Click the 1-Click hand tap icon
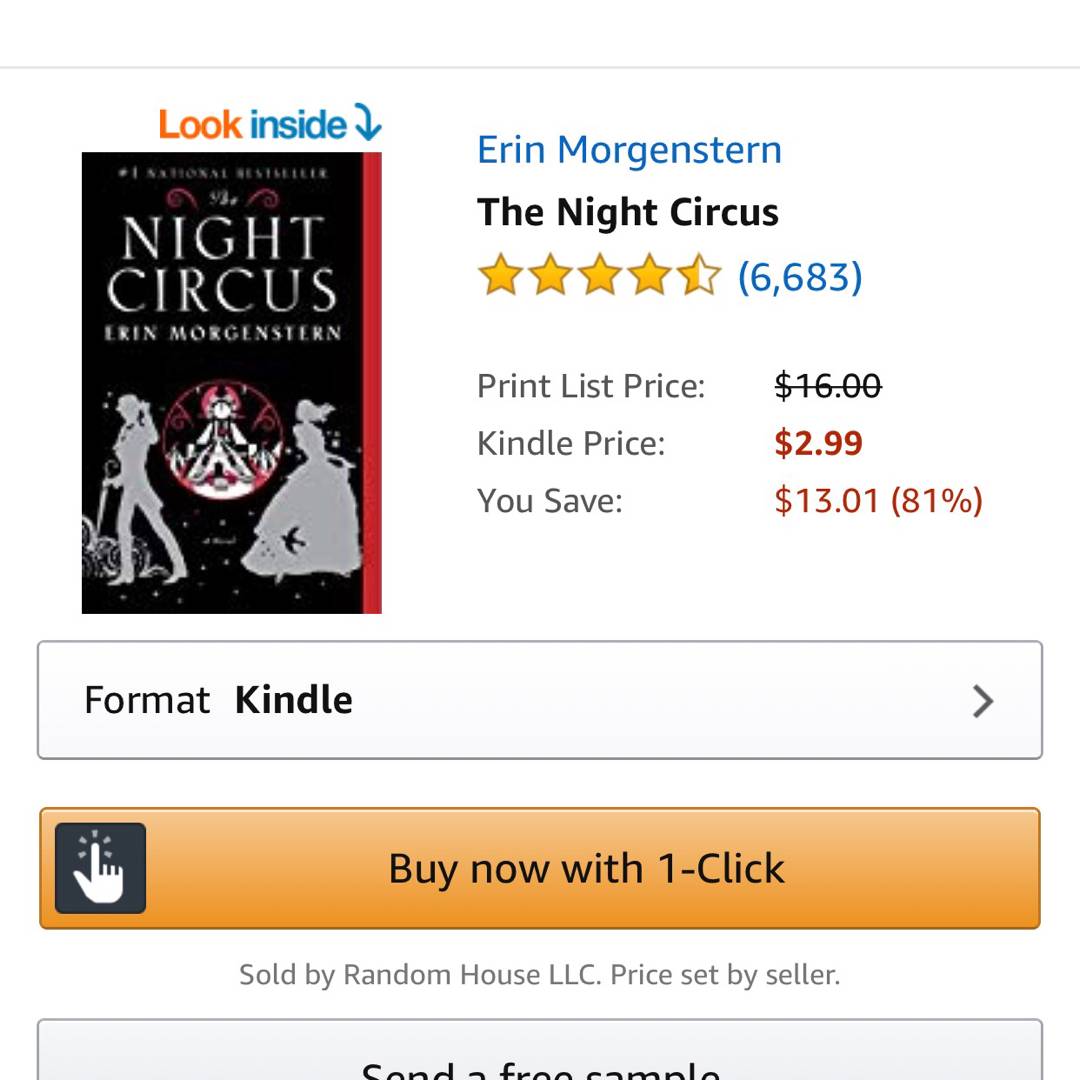This screenshot has width=1080, height=1080. click(x=100, y=868)
